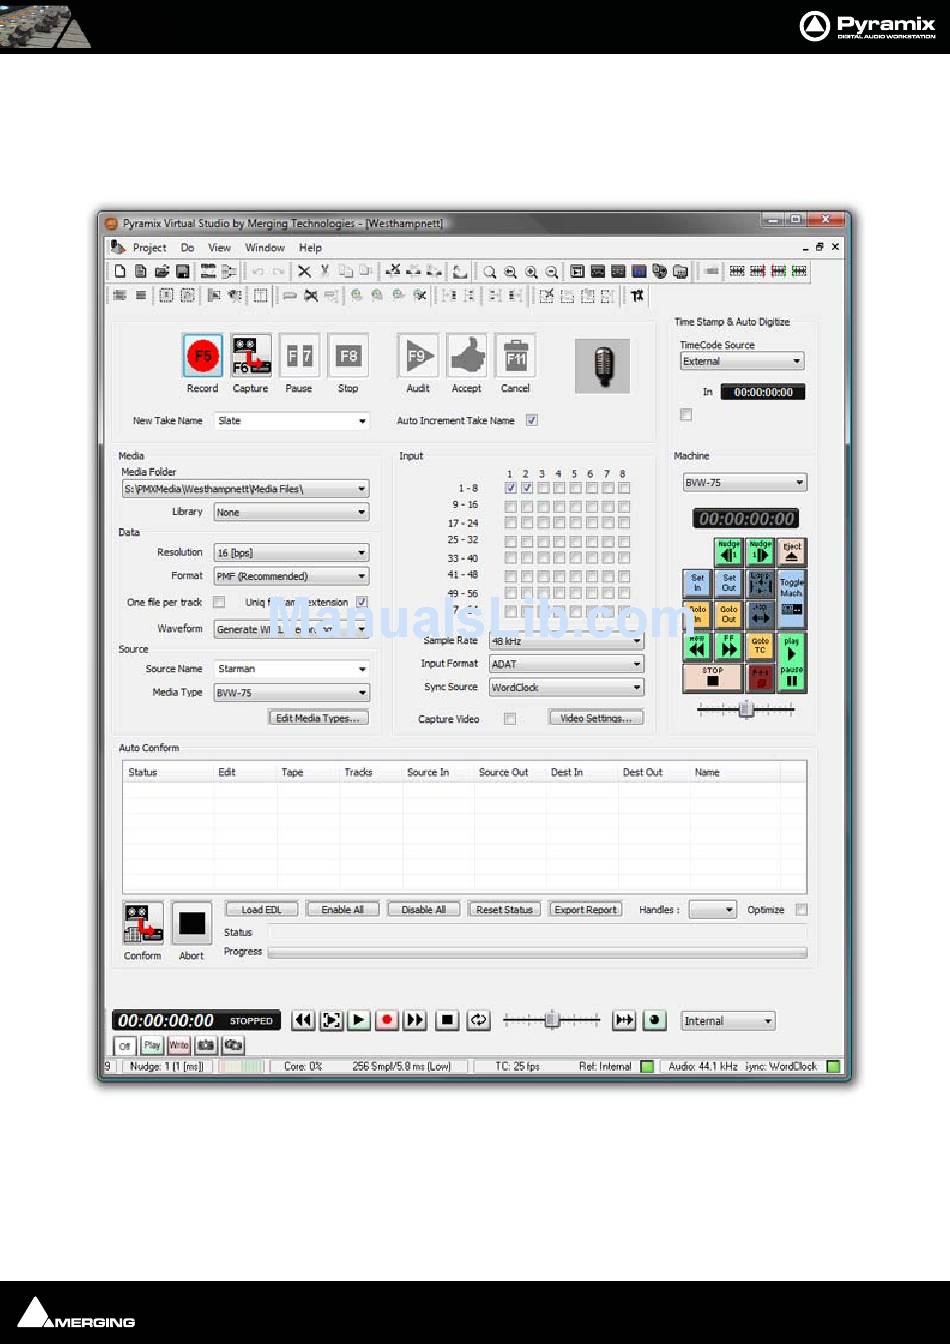Click the Play automation mode button
The width and height of the screenshot is (950, 1344).
(152, 1045)
